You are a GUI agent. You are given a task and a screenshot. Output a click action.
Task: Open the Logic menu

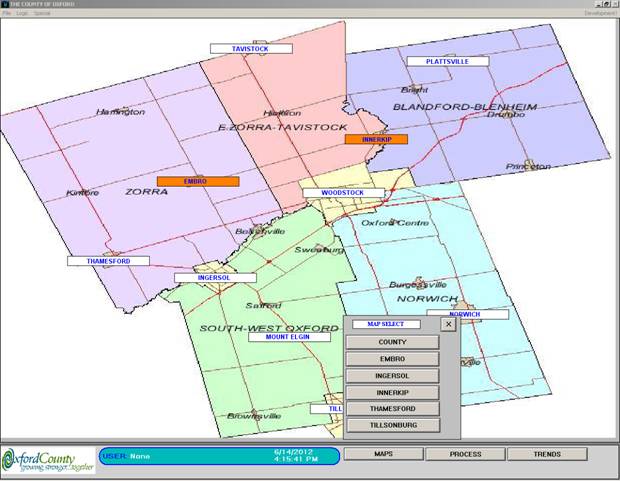click(21, 13)
